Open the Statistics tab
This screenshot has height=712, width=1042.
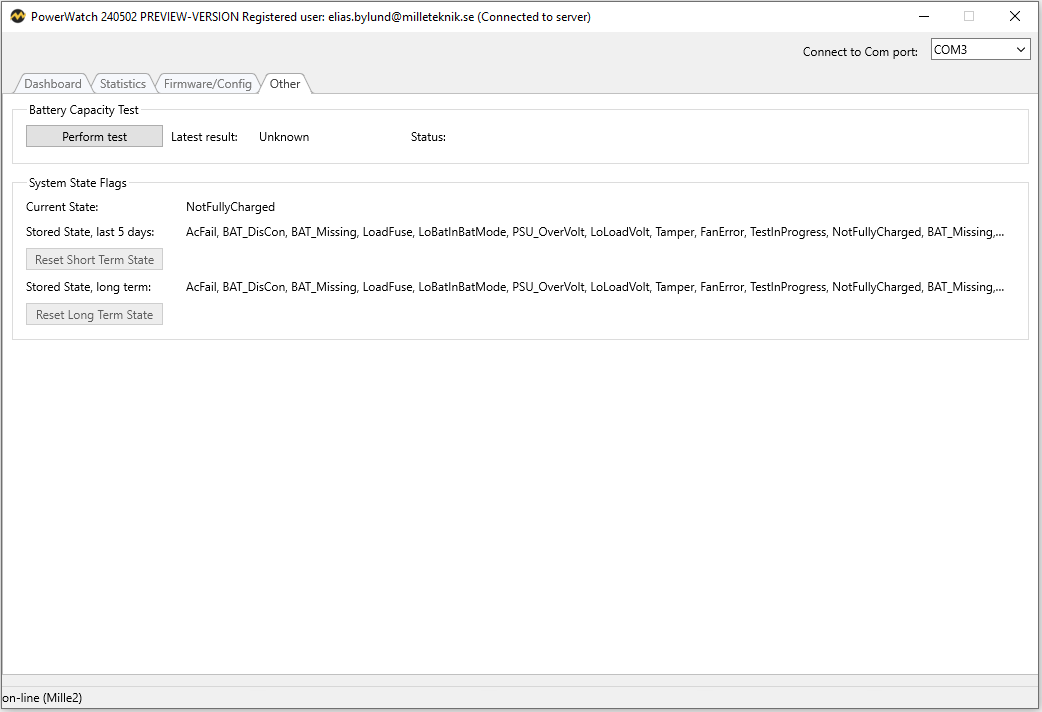click(x=122, y=83)
